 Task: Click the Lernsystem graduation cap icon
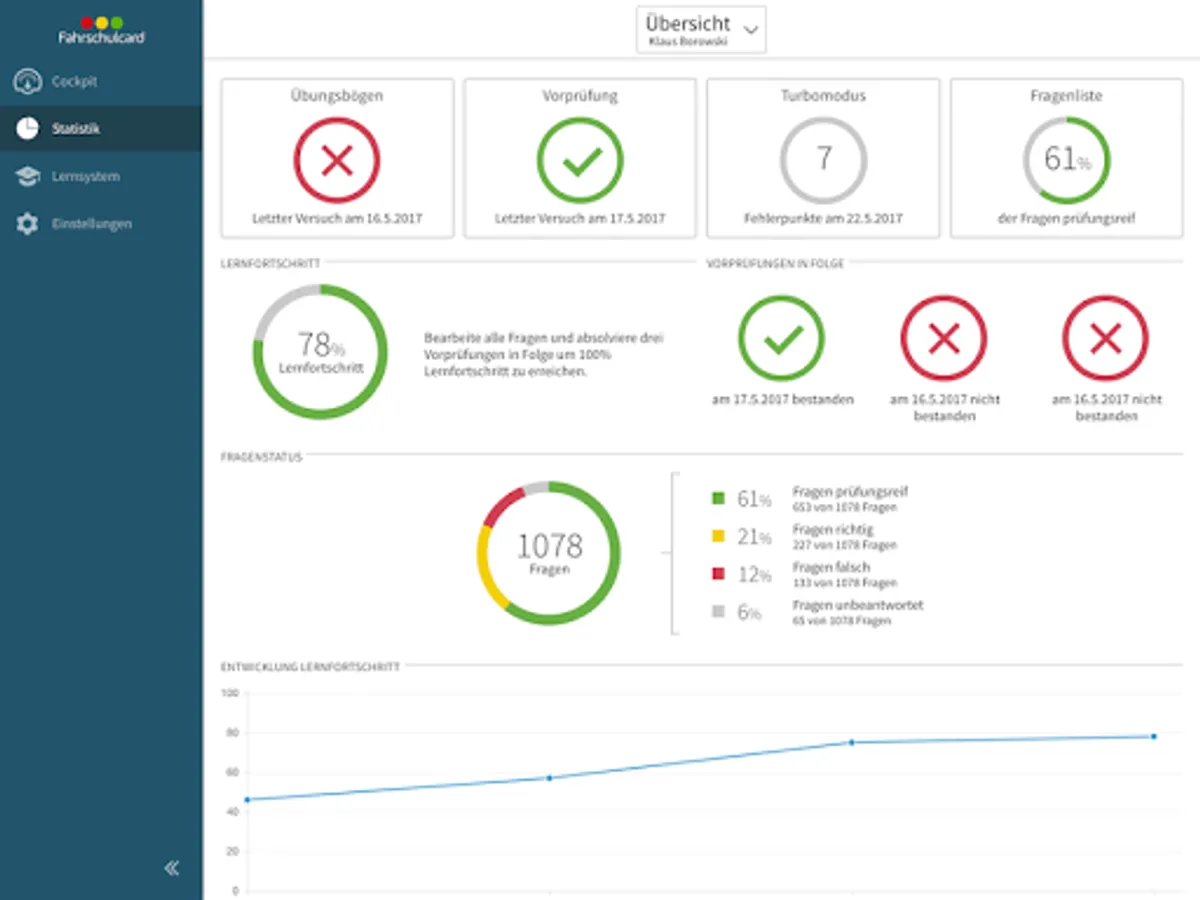(x=27, y=176)
